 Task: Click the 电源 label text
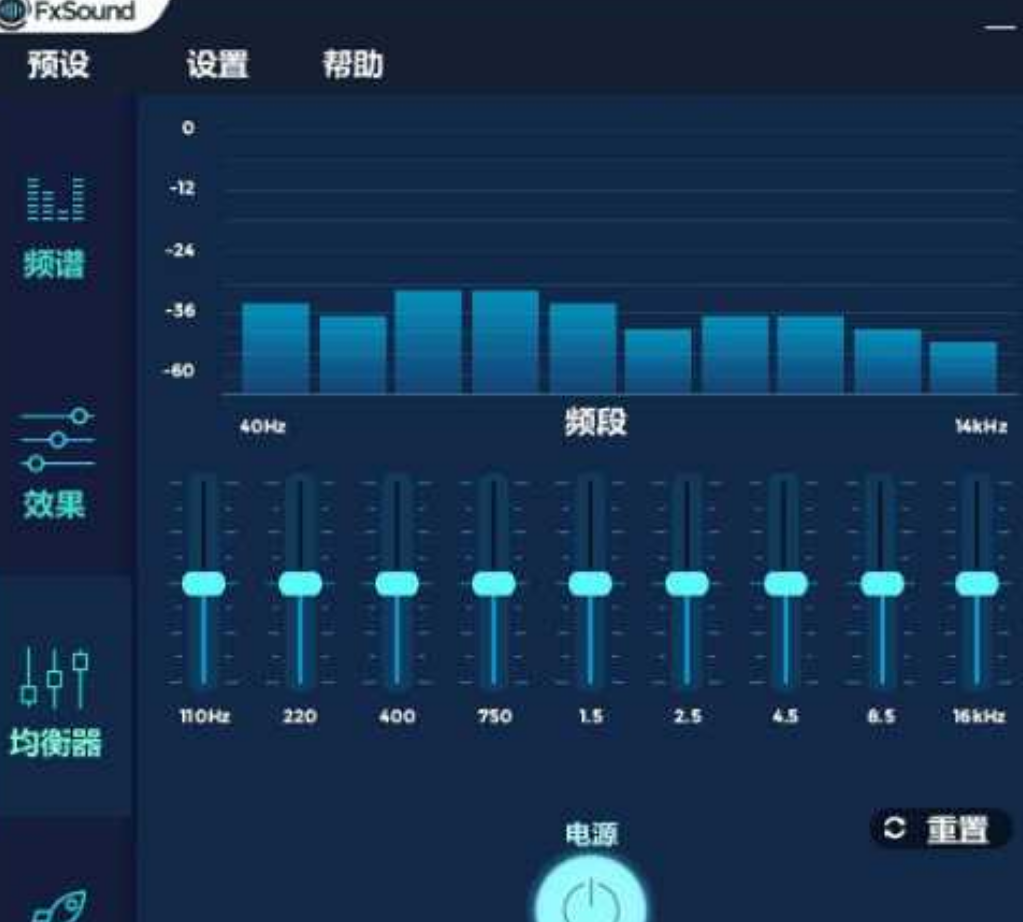click(591, 835)
